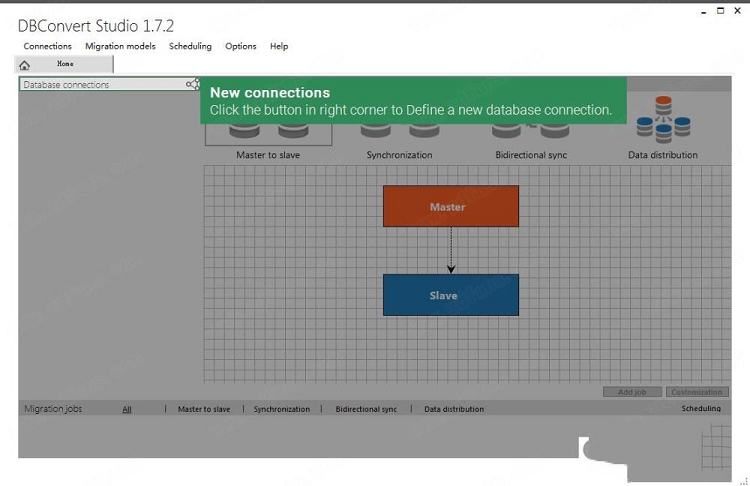Click the new database connection icon
Screen dimensions: 750x486
(192, 84)
